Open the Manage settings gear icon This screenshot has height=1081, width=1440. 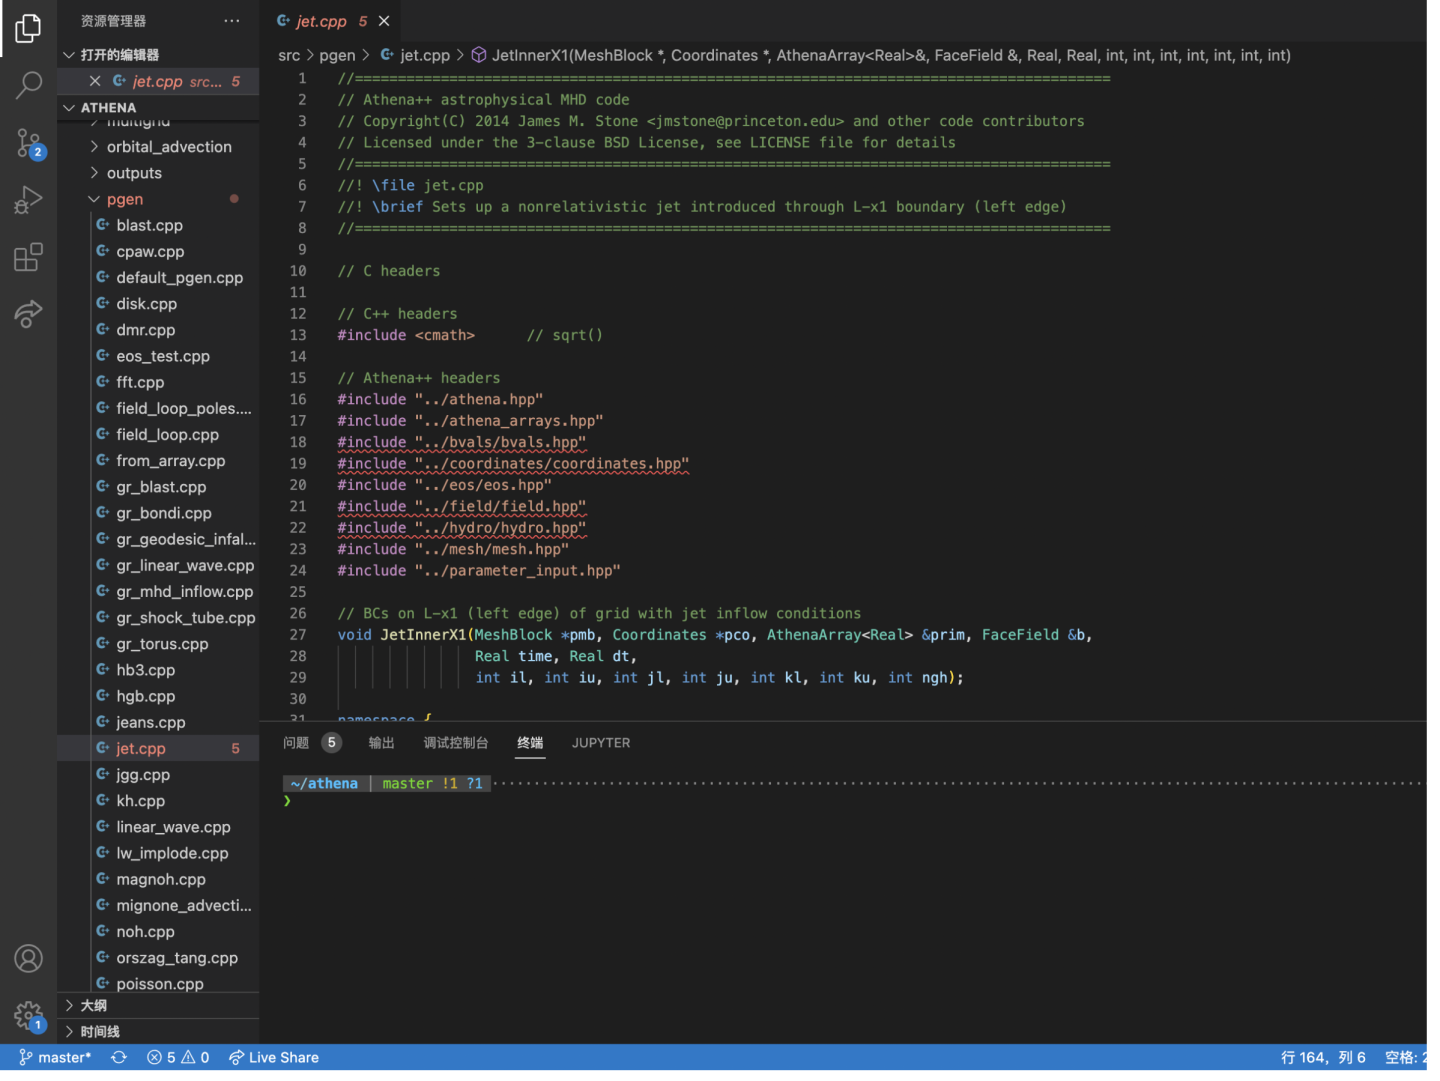coord(28,1016)
